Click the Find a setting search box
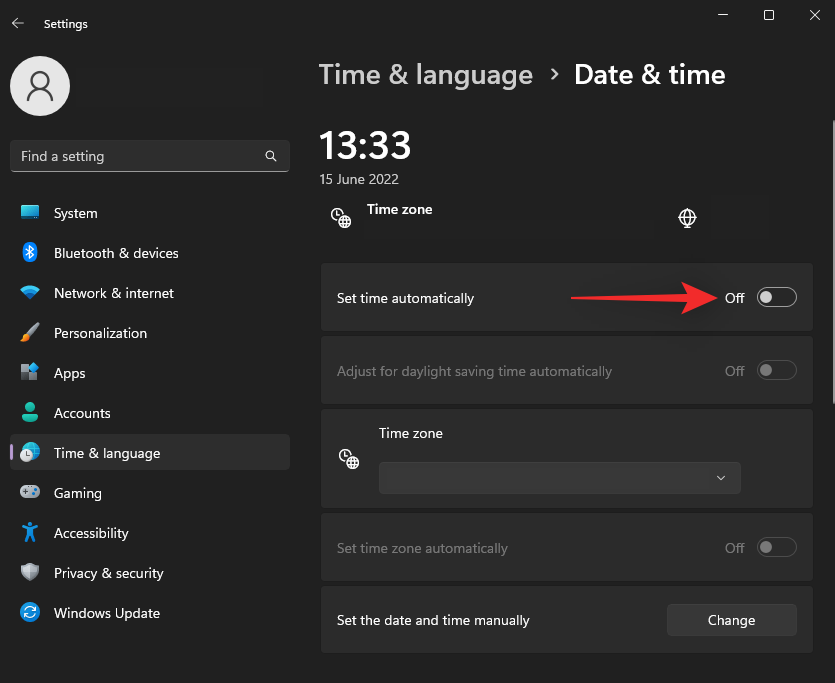The image size is (835, 683). (x=150, y=156)
